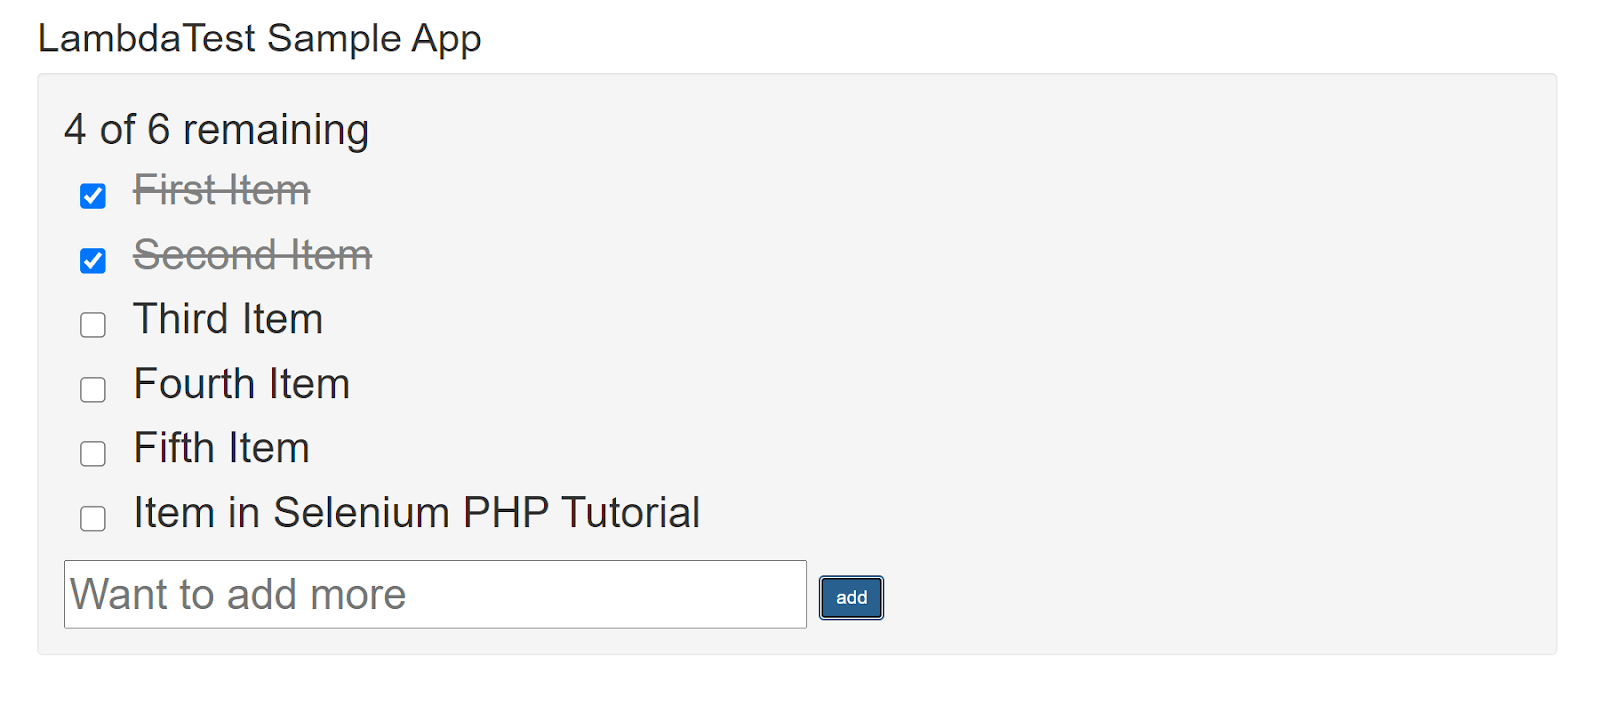Check the Fourth Item checkbox
Image resolution: width=1600 pixels, height=705 pixels.
[92, 389]
